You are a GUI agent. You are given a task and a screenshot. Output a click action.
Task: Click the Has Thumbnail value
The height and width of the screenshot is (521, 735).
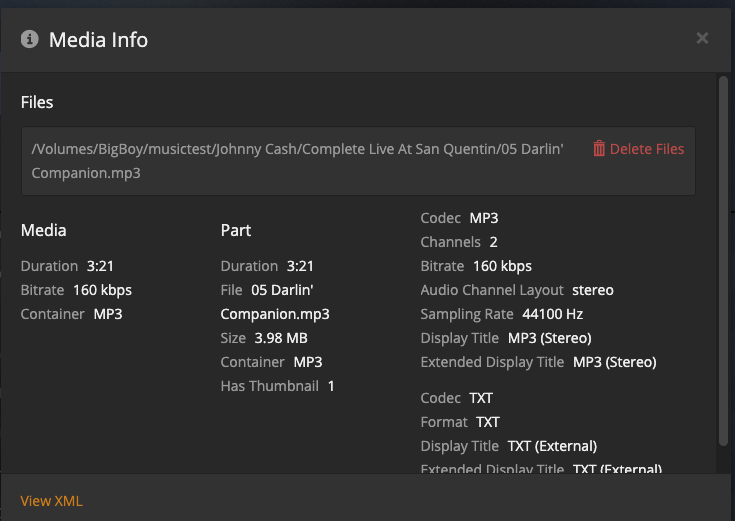(x=331, y=386)
